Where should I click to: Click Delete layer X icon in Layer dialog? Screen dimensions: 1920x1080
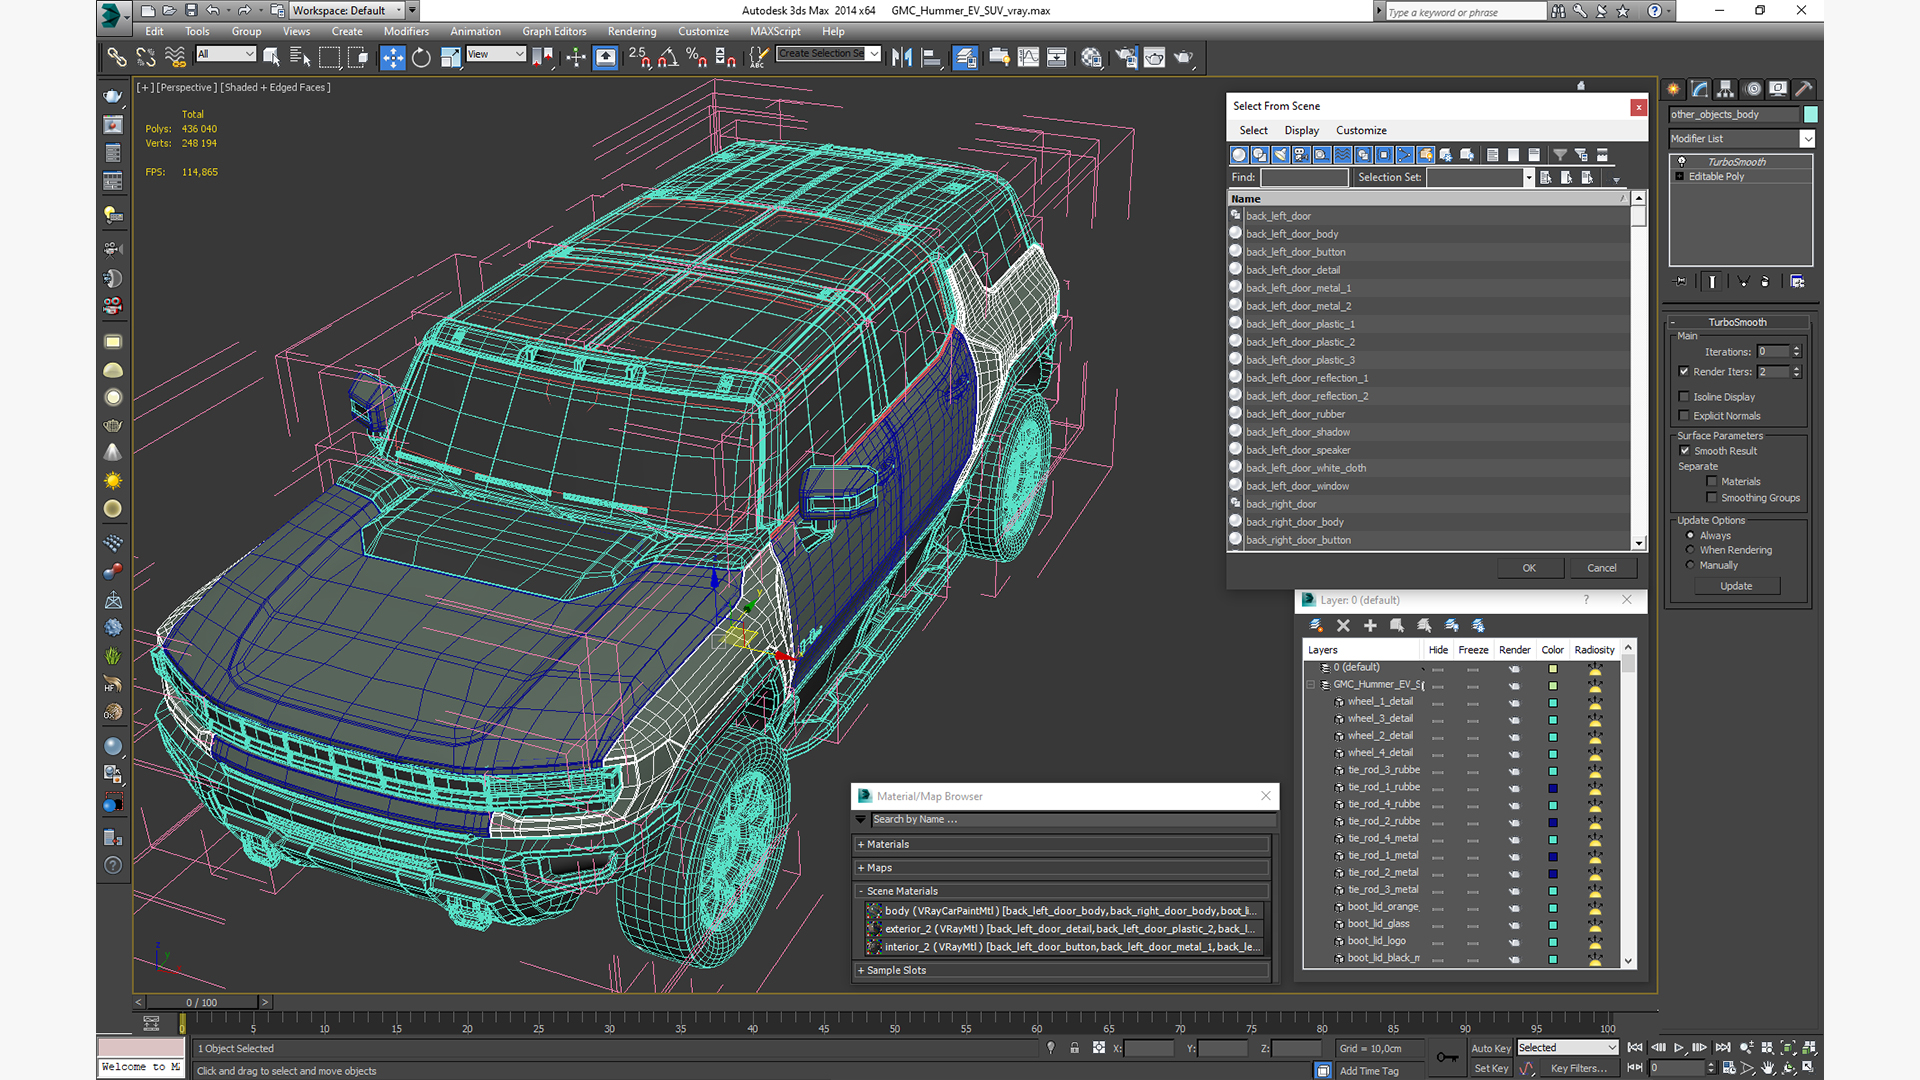tap(1343, 625)
